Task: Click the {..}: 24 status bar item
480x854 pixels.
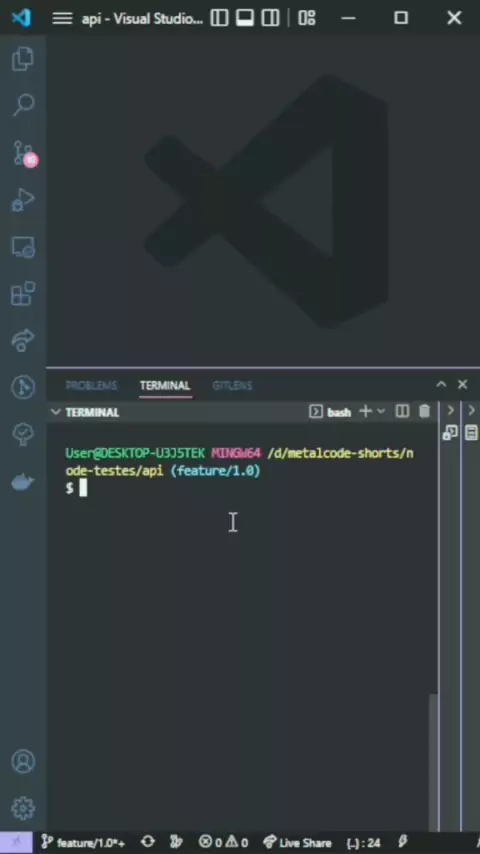Action: (x=363, y=843)
